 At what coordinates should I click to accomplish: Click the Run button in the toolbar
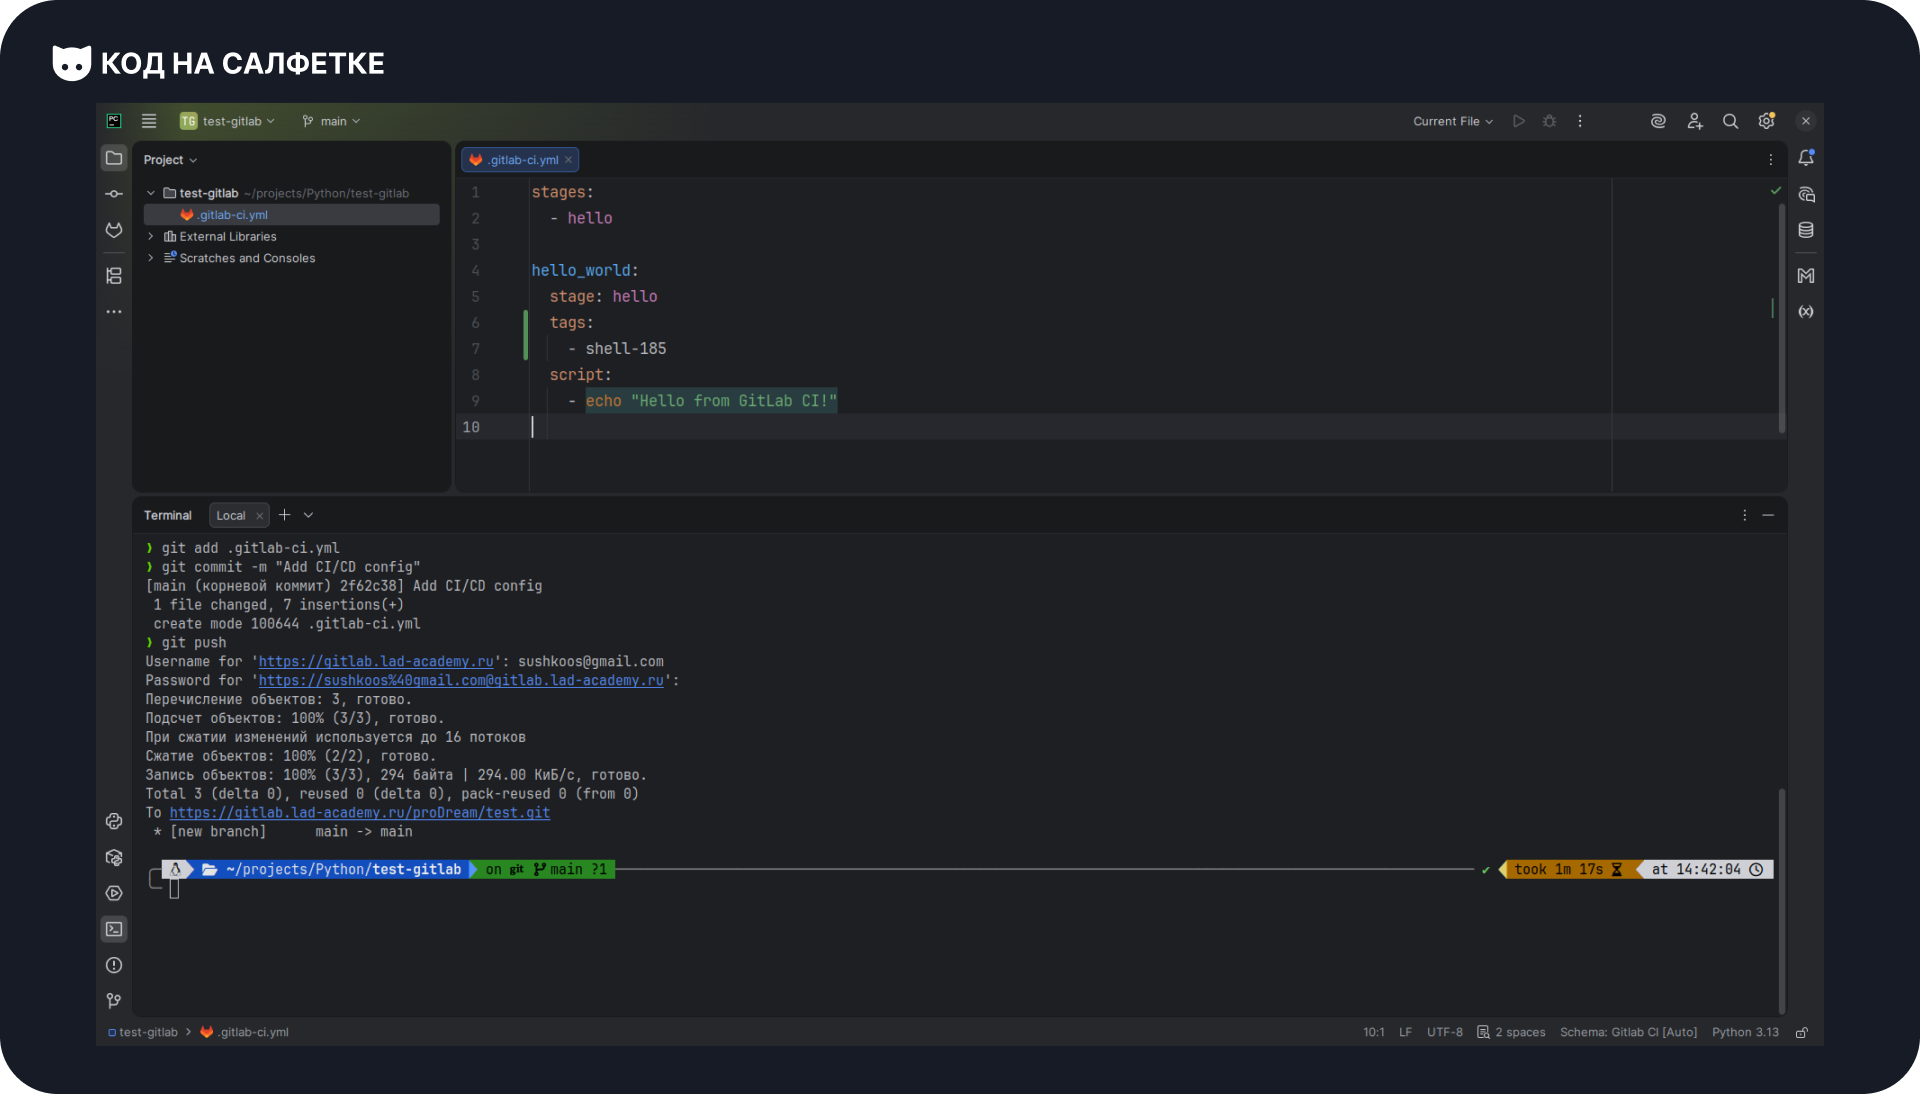point(1519,121)
